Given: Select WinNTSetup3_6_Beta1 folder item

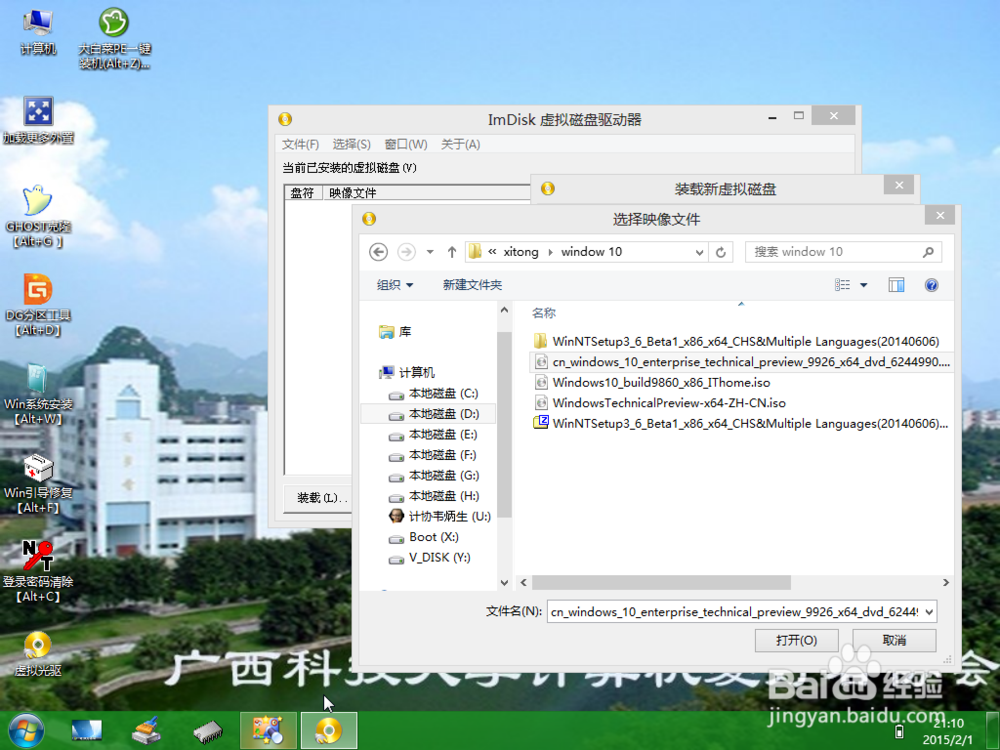Looking at the screenshot, I should (x=736, y=341).
